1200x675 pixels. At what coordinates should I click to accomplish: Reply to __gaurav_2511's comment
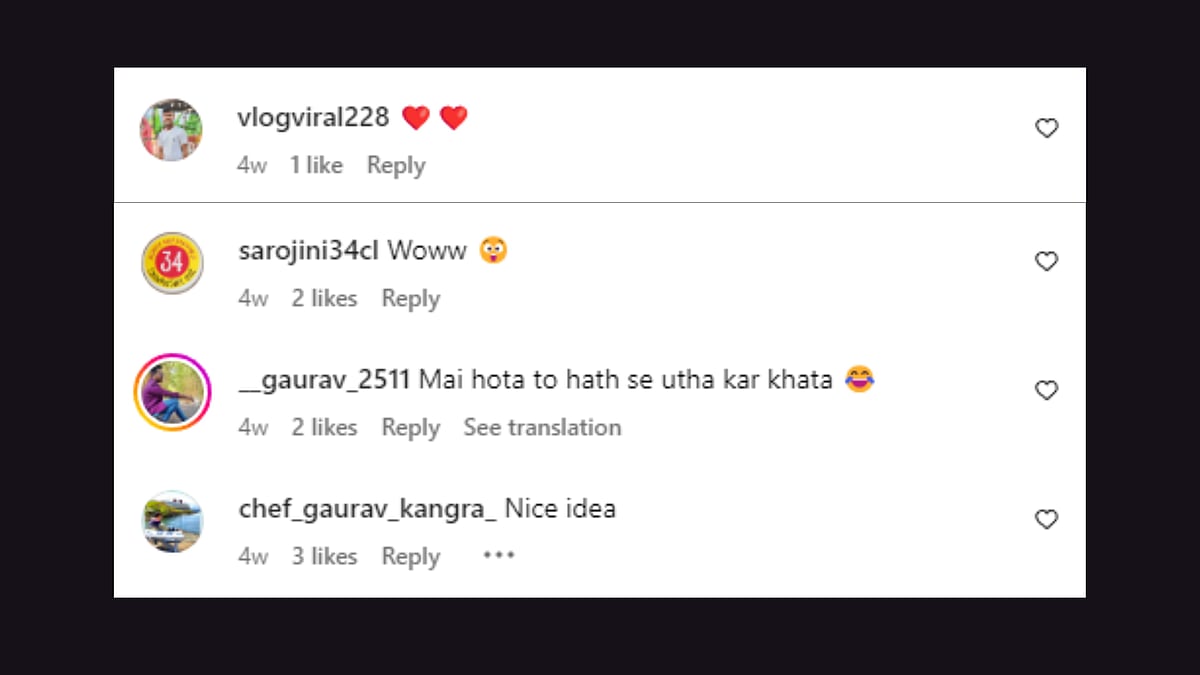(411, 428)
